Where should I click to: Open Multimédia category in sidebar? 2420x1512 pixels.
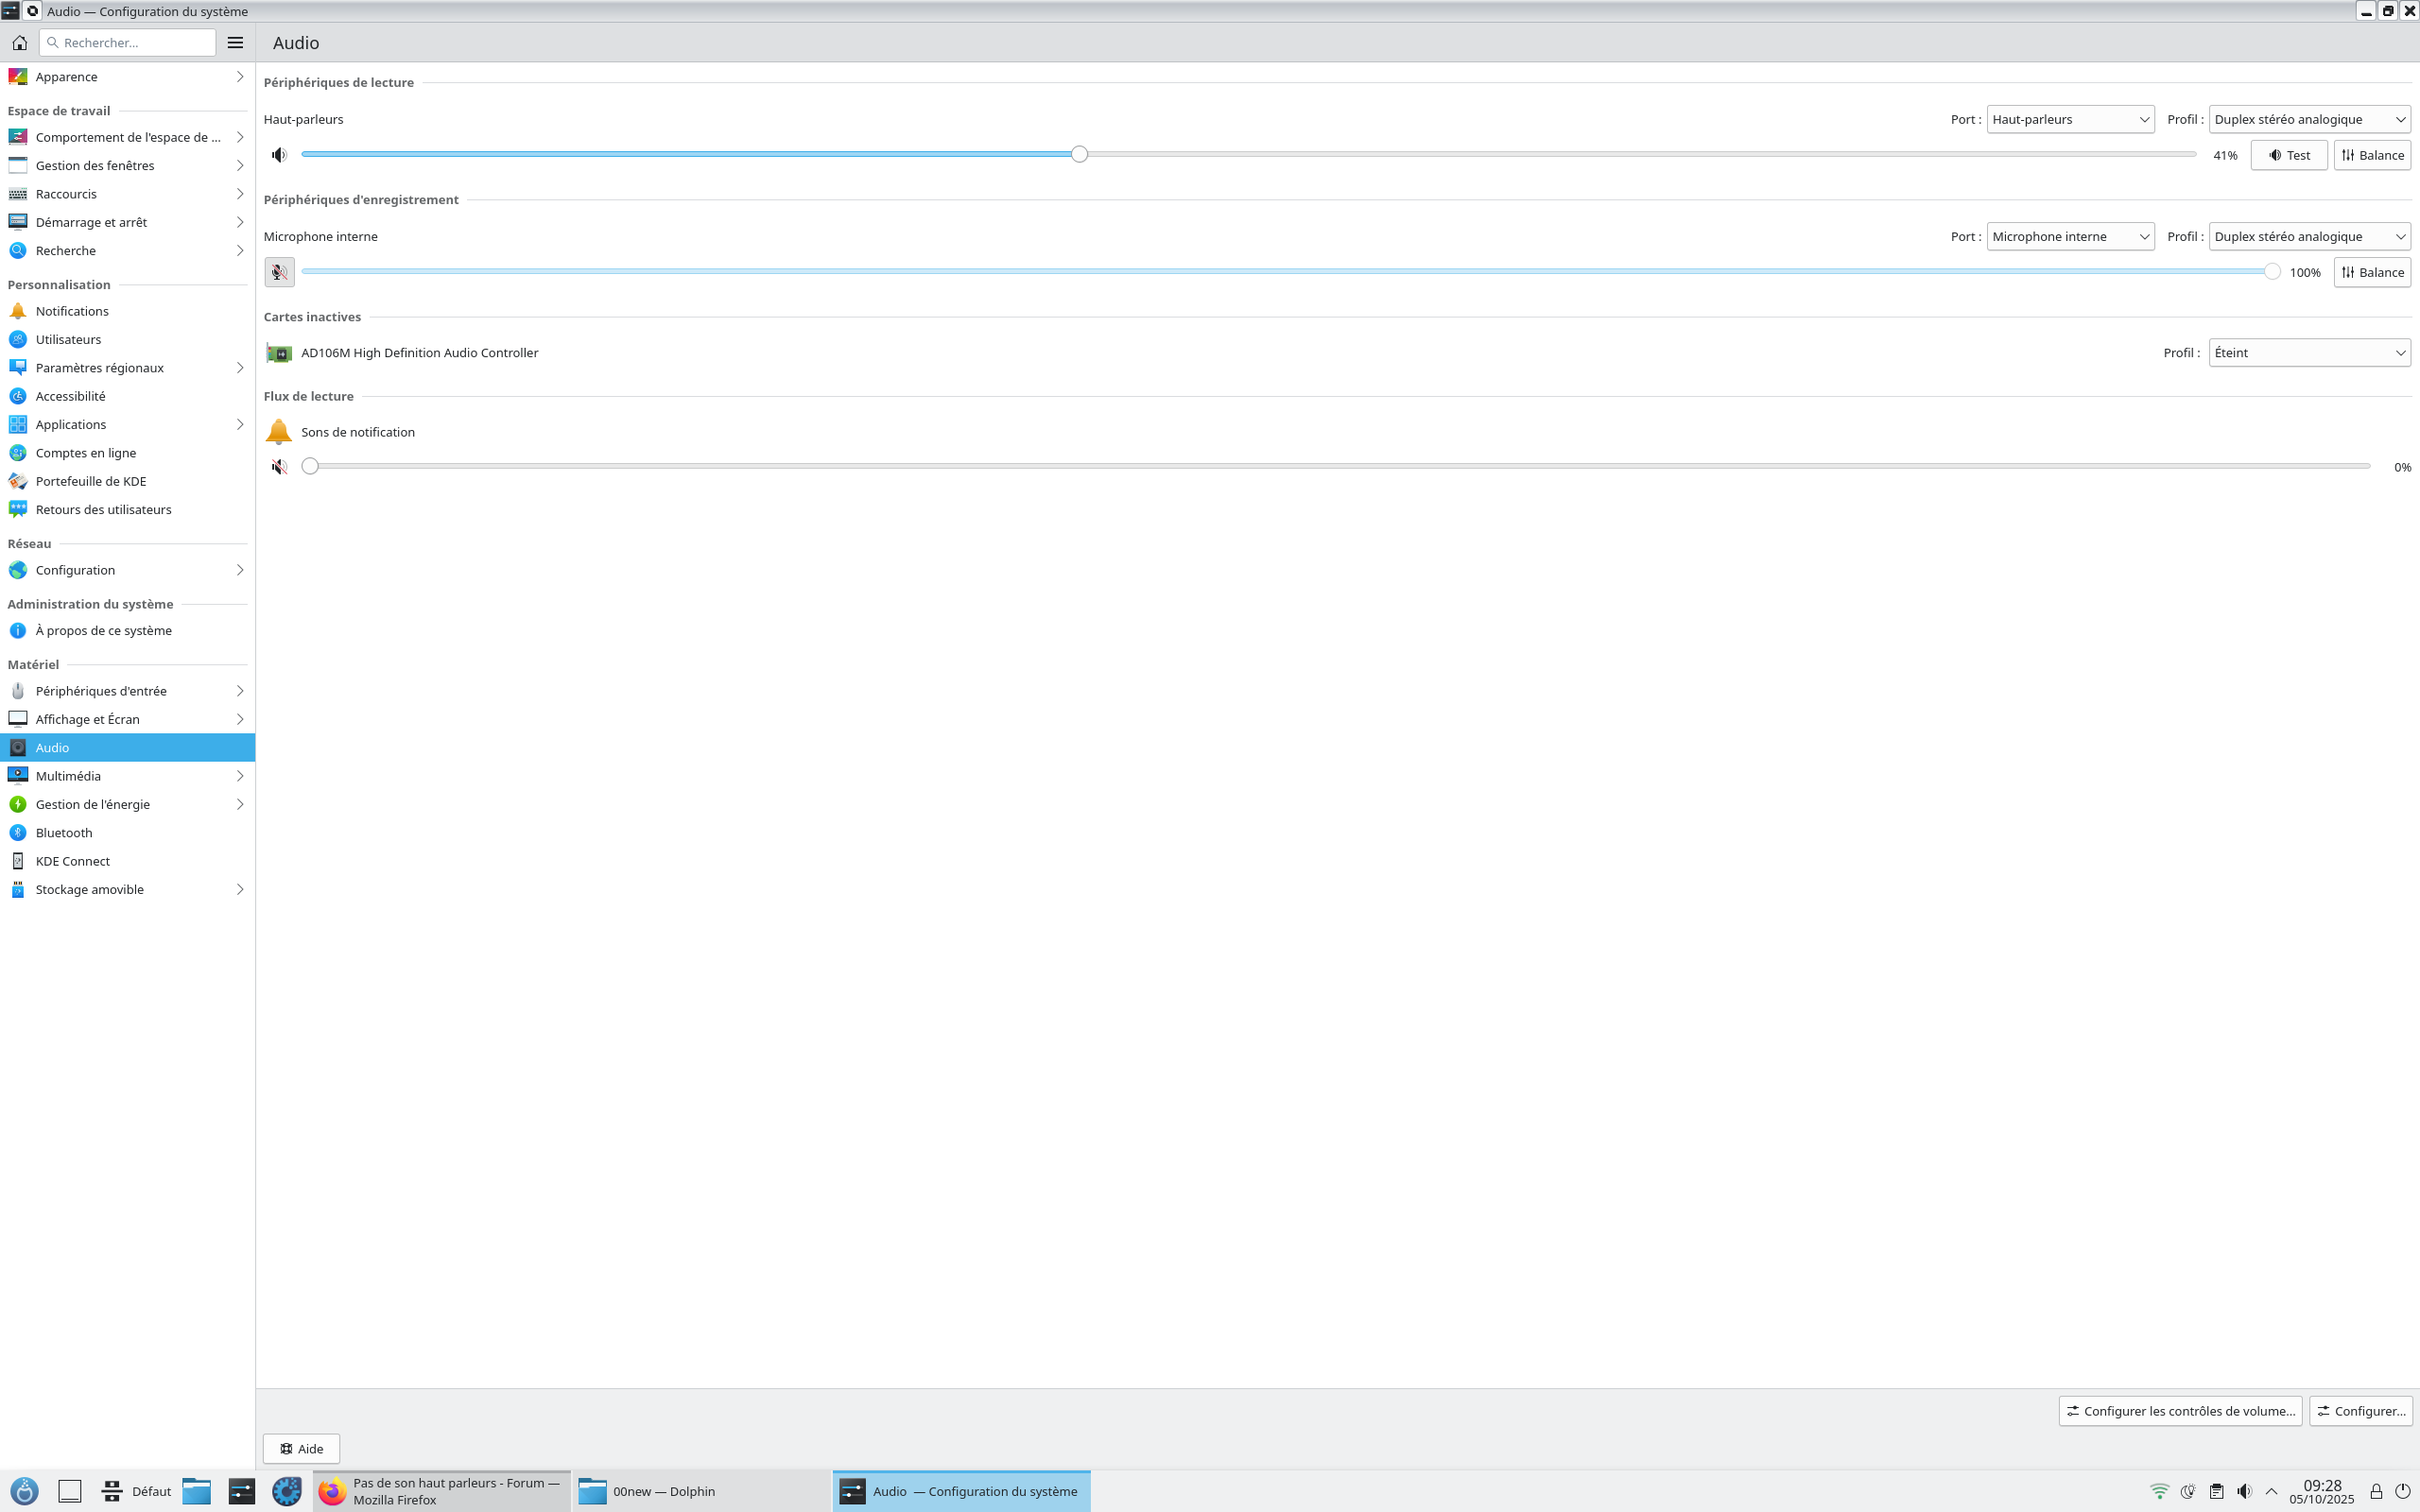68,776
